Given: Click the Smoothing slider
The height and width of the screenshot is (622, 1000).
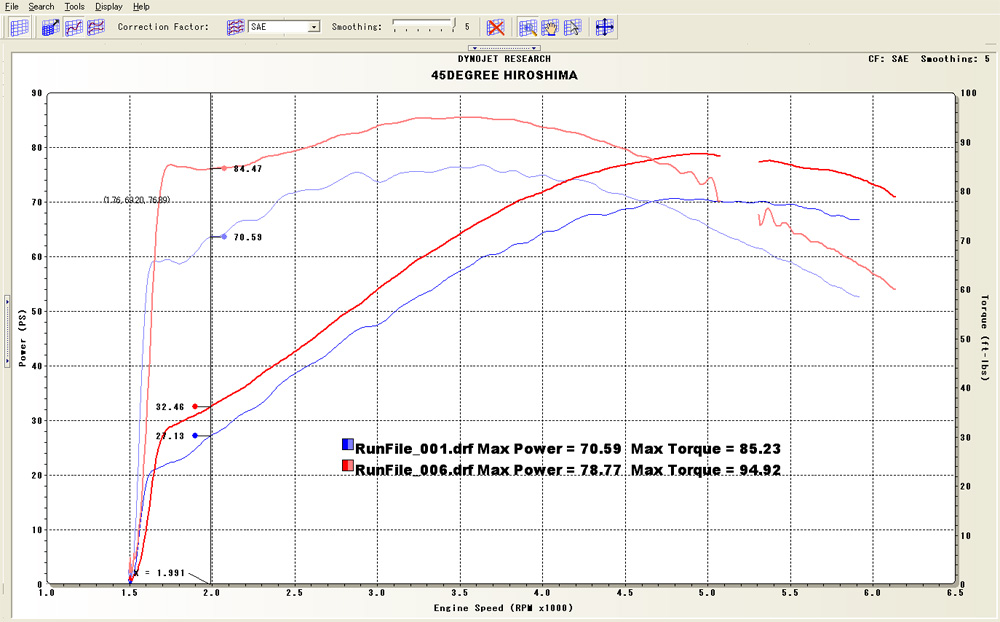Looking at the screenshot, I should [423, 27].
